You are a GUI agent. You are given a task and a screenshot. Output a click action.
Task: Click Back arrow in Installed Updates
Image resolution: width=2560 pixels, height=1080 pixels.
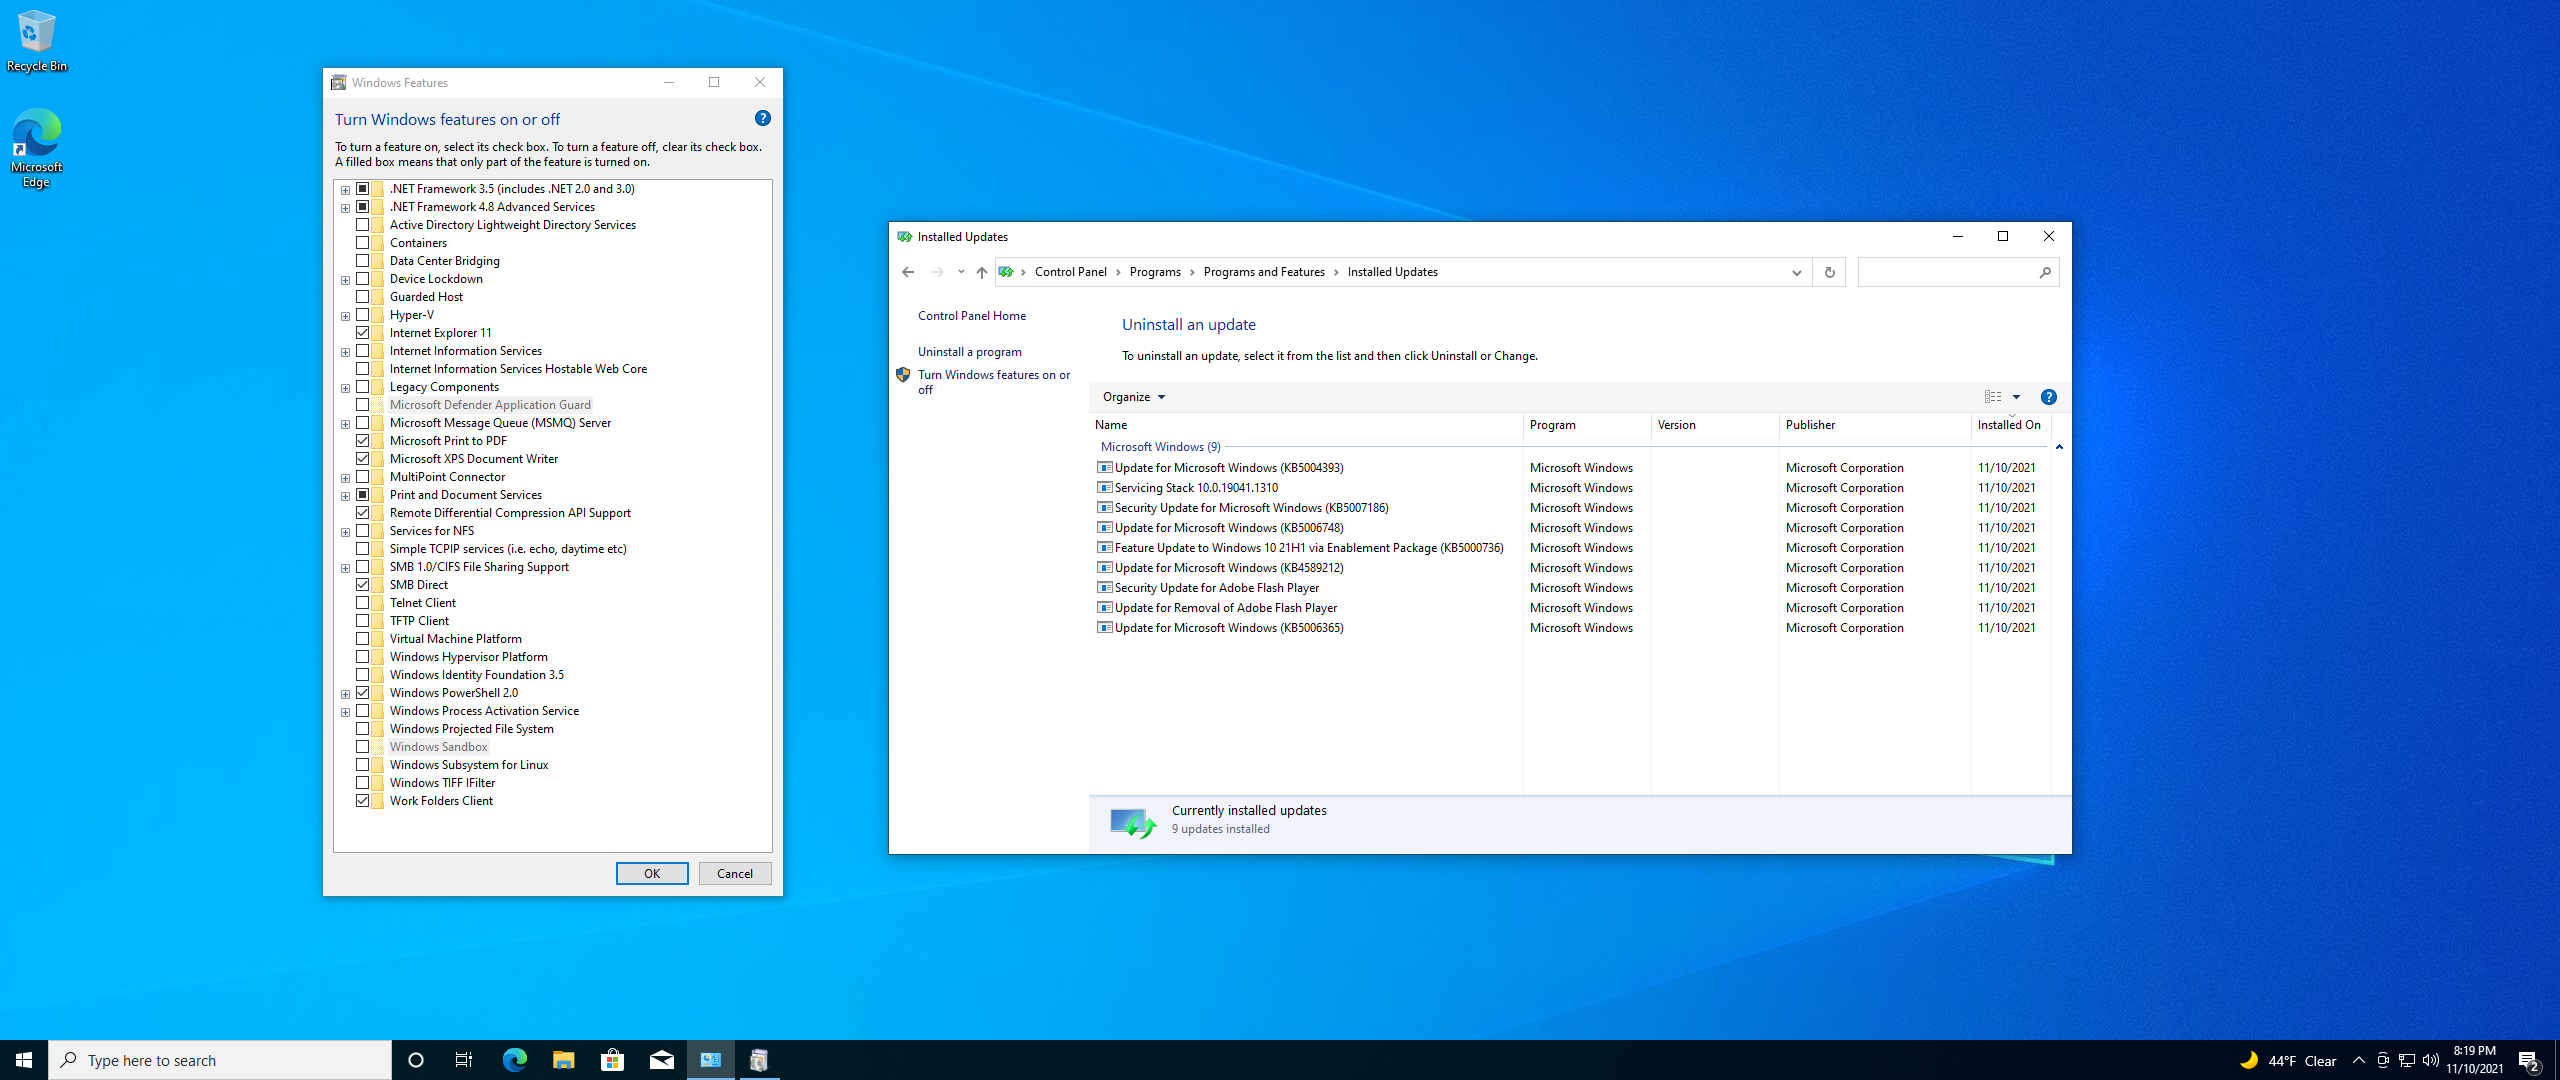[907, 272]
